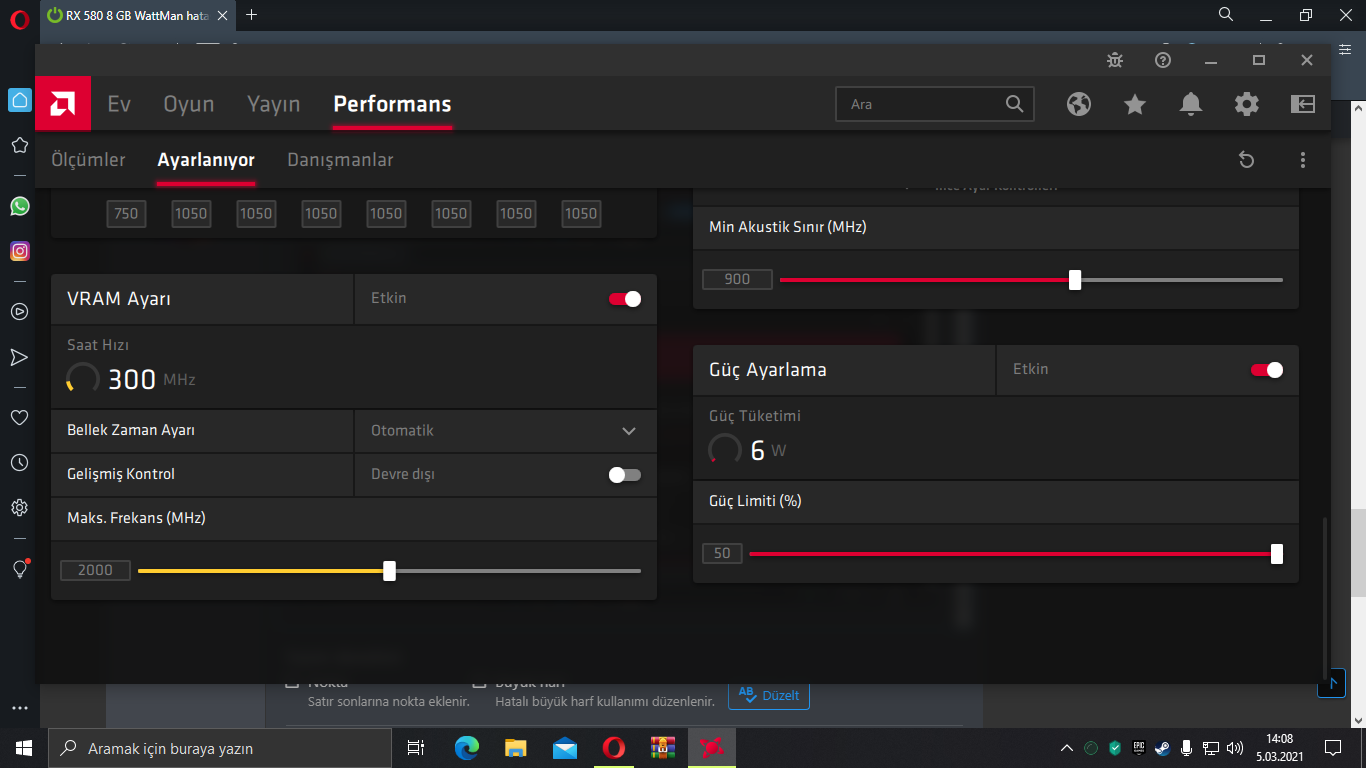Click the Steam tray icon
This screenshot has width=1366, height=768.
[1162, 748]
